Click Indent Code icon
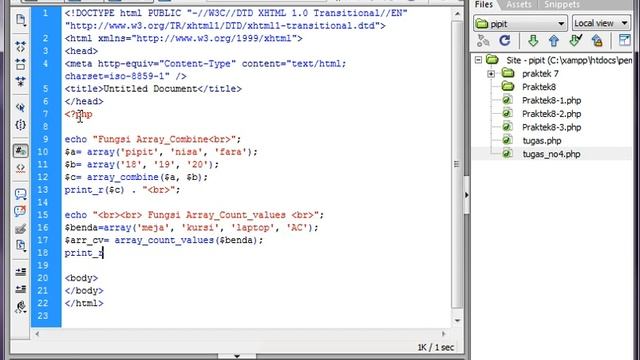Image resolution: width=640 pixels, height=360 pixels. pos(20,272)
